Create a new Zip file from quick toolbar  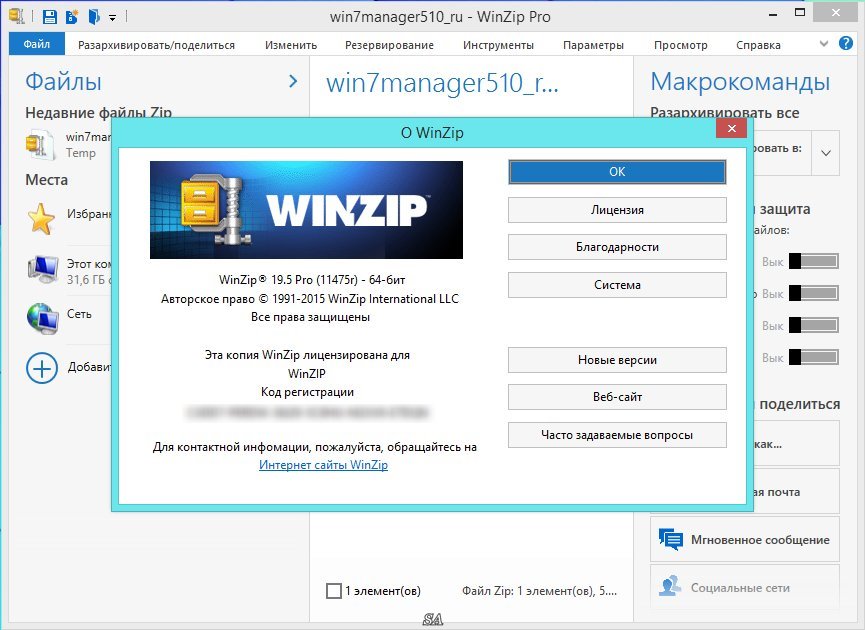[x=72, y=17]
